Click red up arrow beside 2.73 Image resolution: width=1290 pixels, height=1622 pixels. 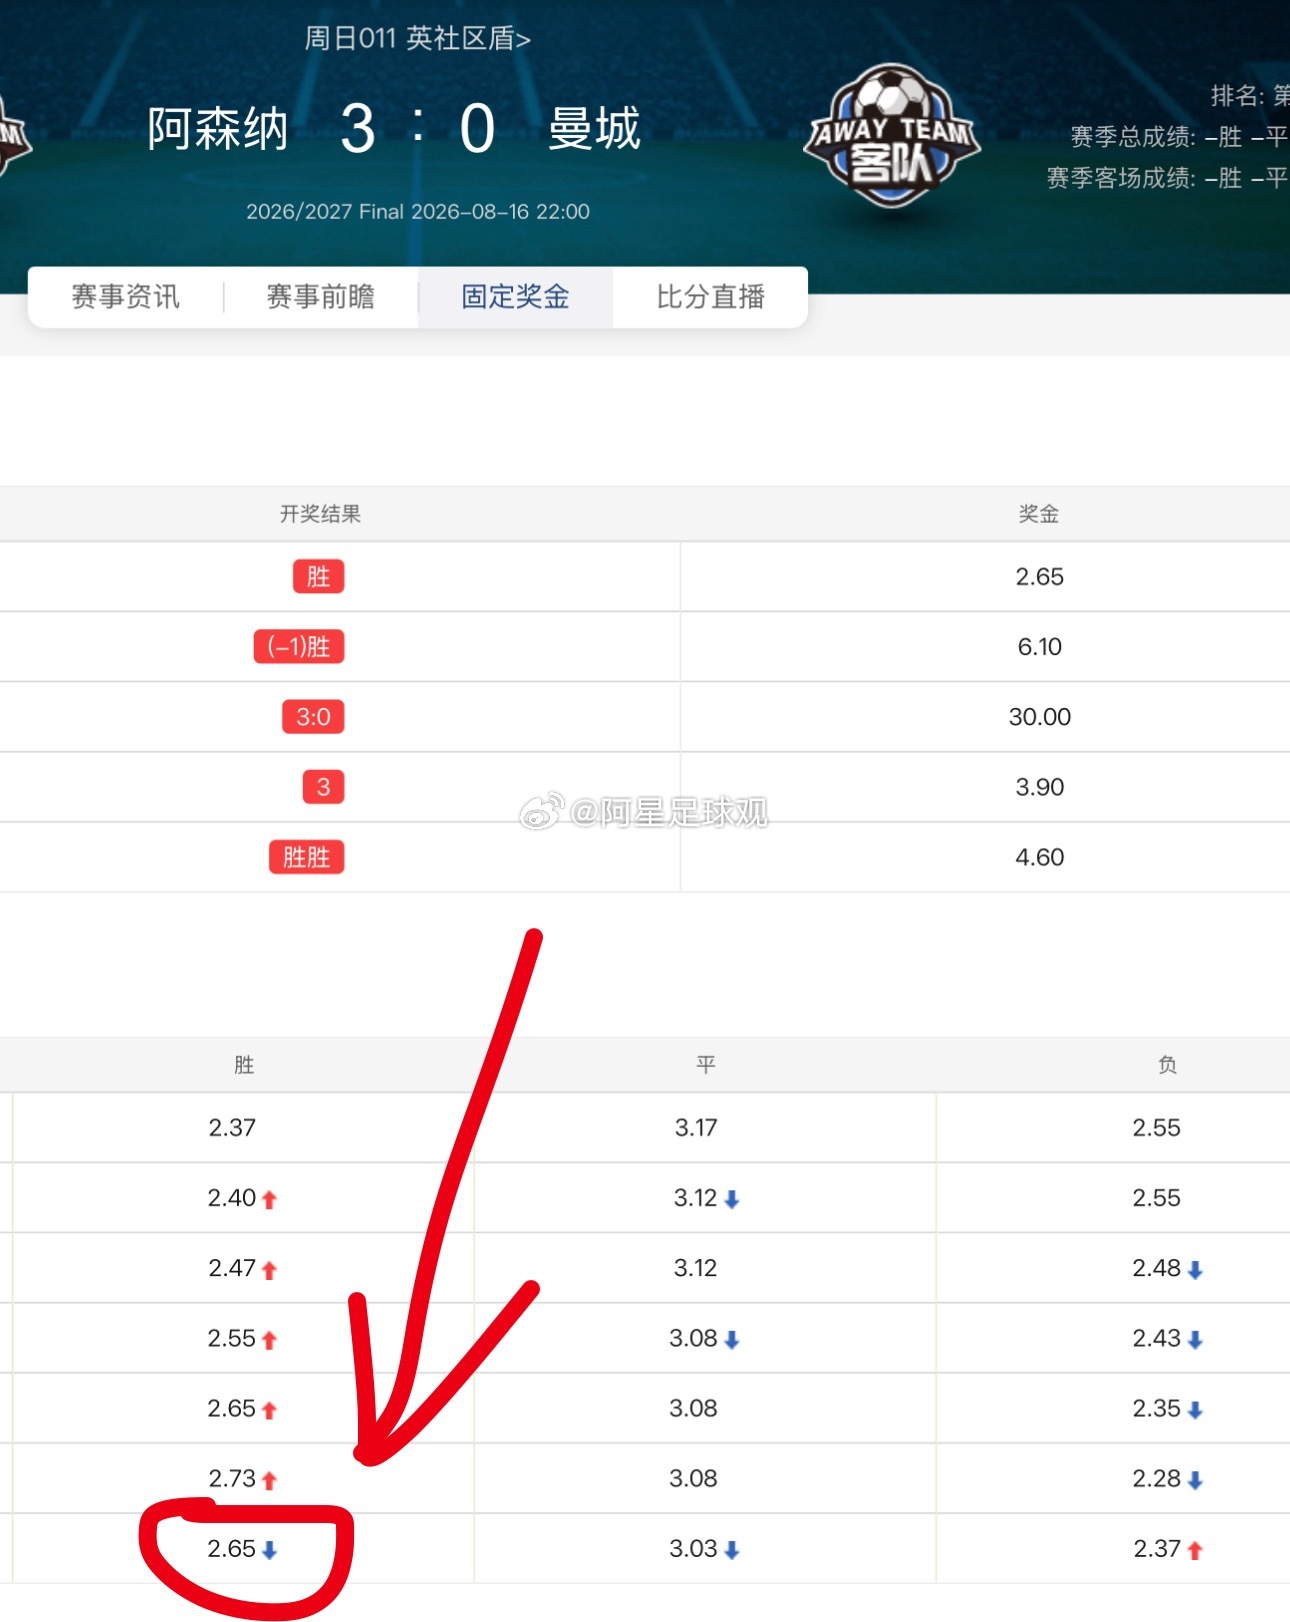coord(269,1480)
